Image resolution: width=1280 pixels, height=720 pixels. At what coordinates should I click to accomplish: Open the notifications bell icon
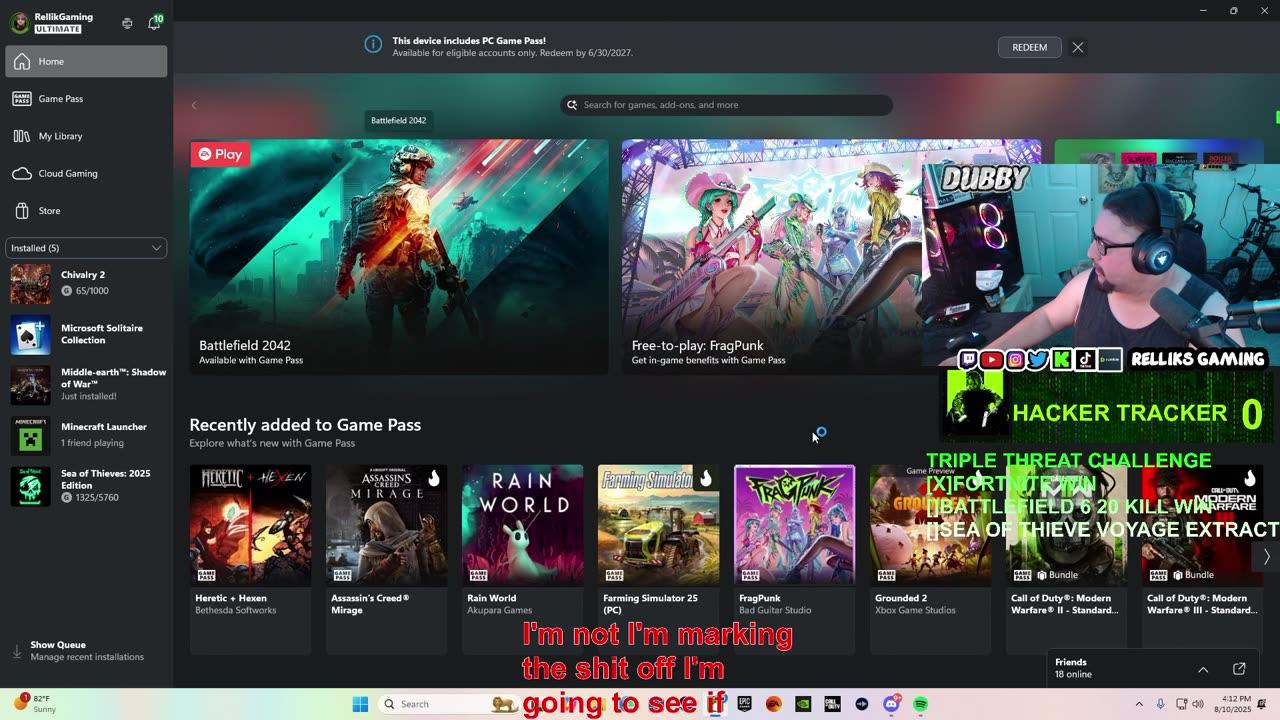click(154, 23)
